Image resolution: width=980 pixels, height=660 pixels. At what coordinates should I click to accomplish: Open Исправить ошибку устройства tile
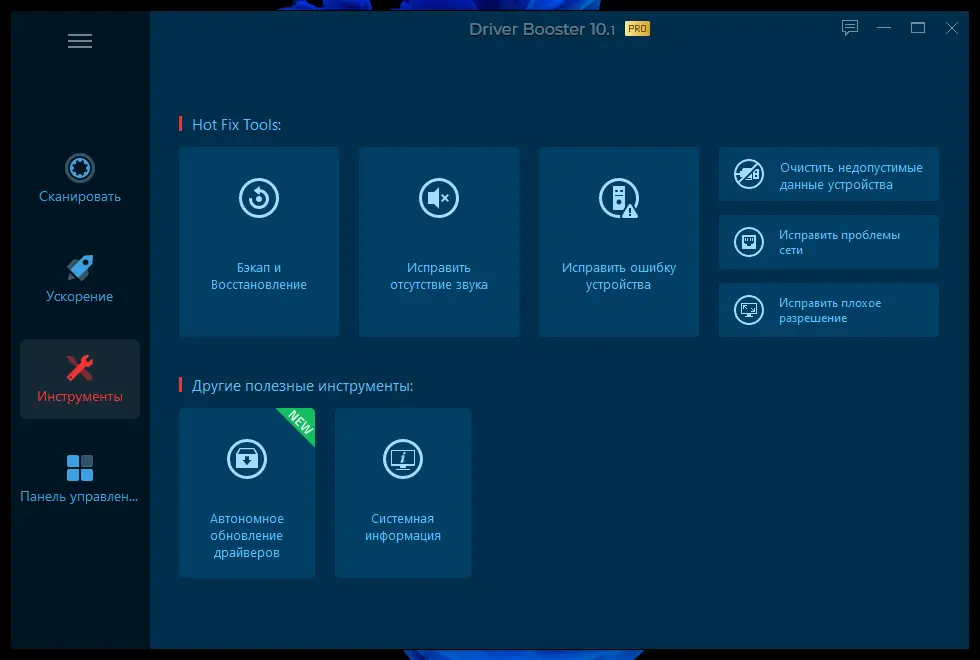coord(619,242)
